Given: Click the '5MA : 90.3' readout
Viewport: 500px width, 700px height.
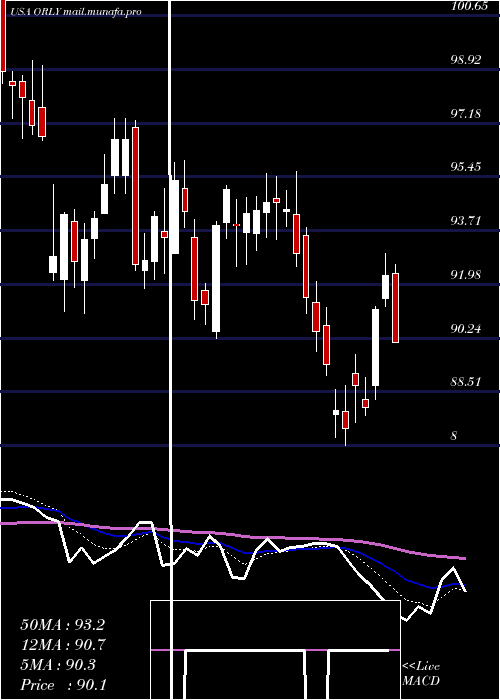Looking at the screenshot, I should point(58,665).
